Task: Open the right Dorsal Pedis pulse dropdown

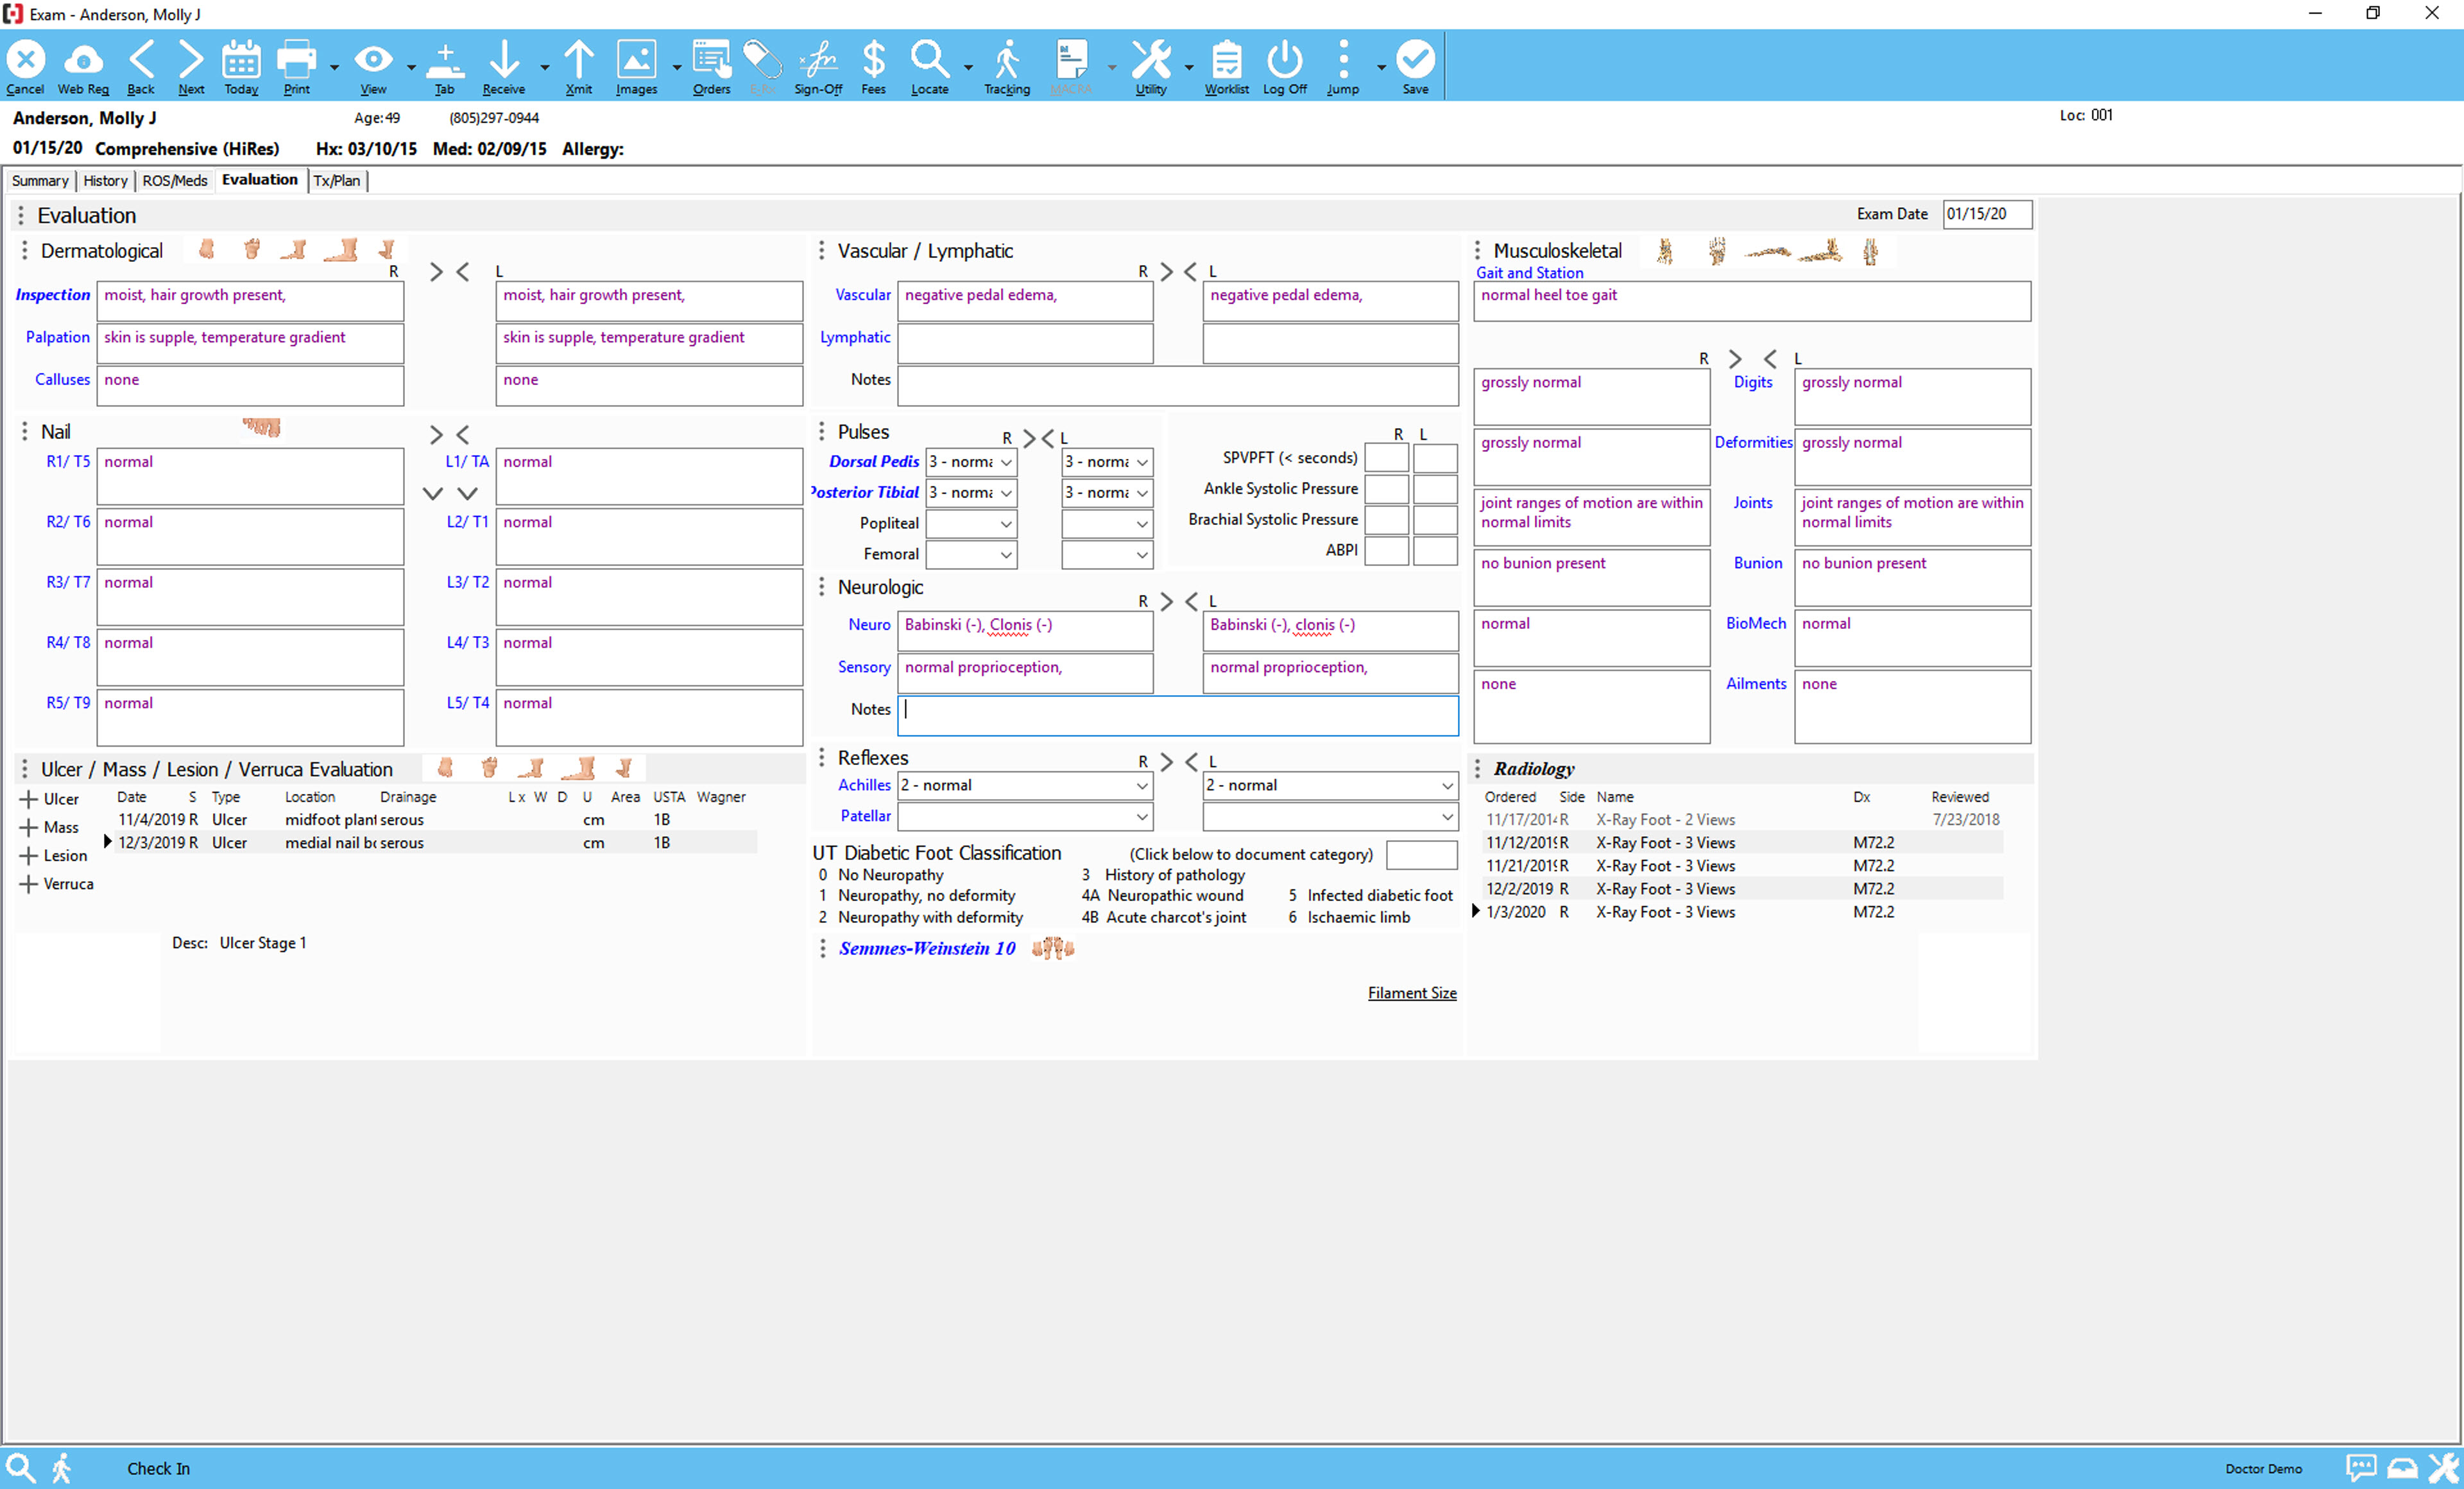Action: click(1006, 462)
